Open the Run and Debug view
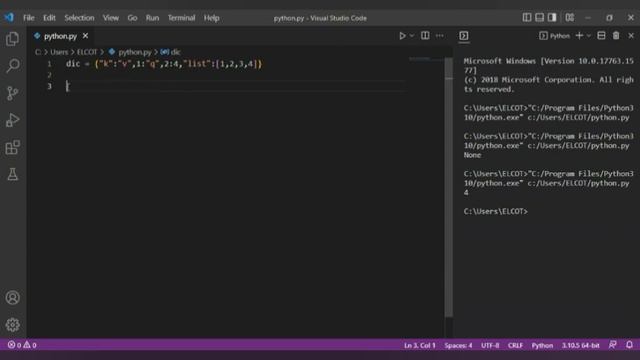This screenshot has width=640, height=360. click(13, 120)
